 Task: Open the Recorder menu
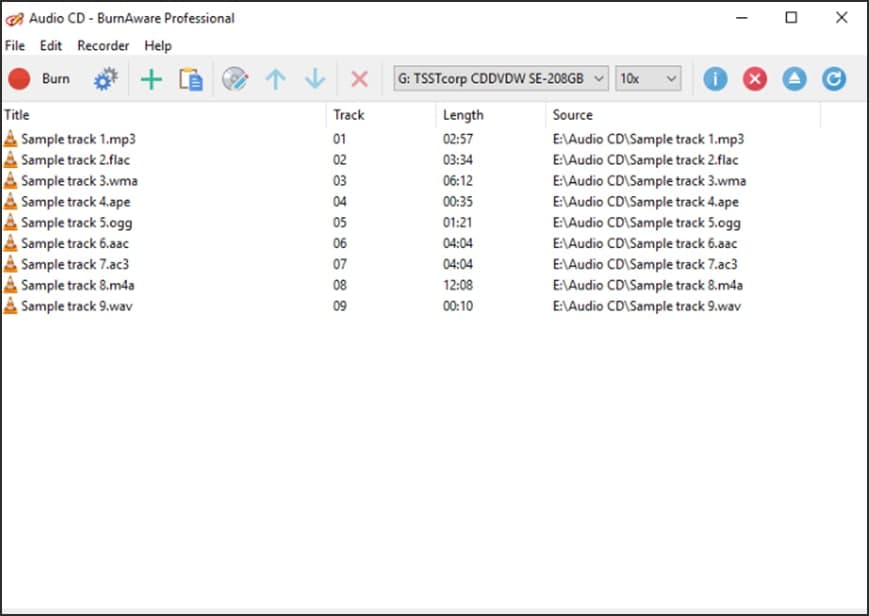(103, 46)
